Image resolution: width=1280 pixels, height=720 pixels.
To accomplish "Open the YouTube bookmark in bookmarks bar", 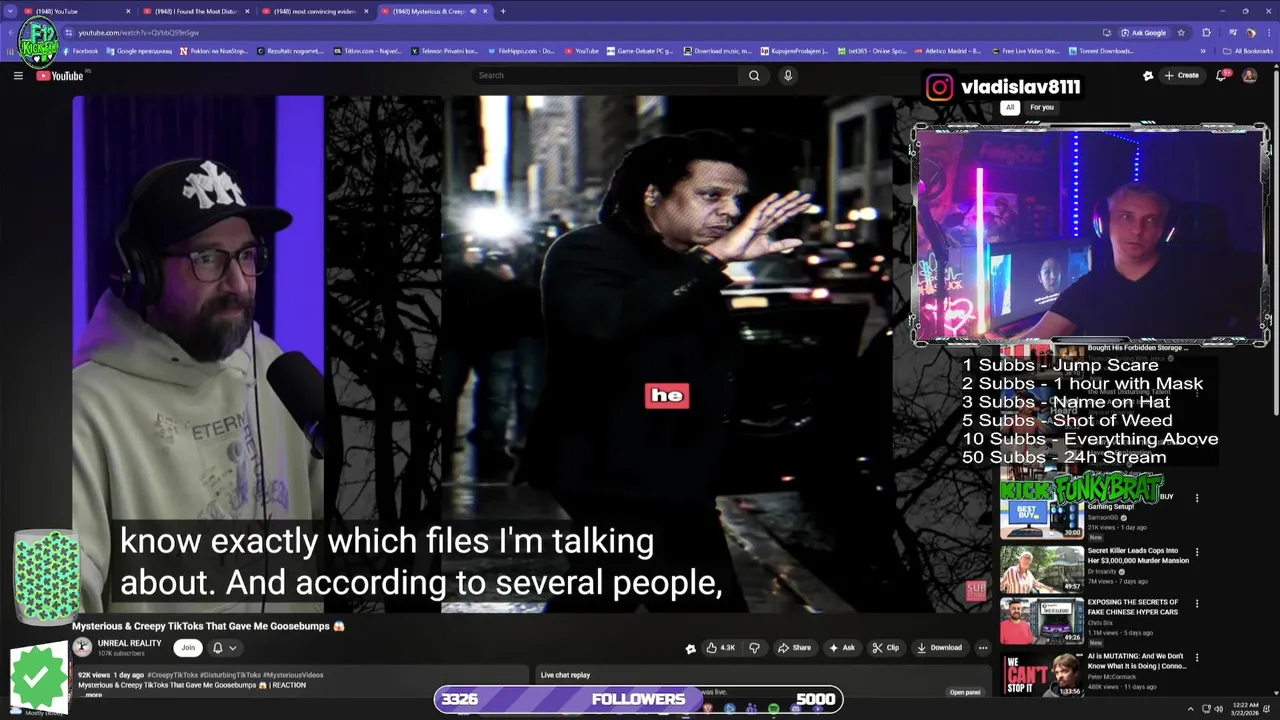I will pyautogui.click(x=581, y=51).
